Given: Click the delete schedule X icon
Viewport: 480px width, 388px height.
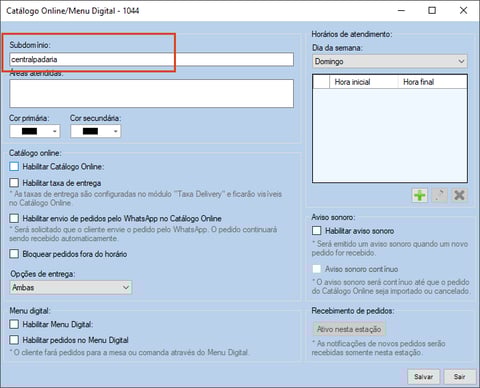Looking at the screenshot, I should 459,195.
